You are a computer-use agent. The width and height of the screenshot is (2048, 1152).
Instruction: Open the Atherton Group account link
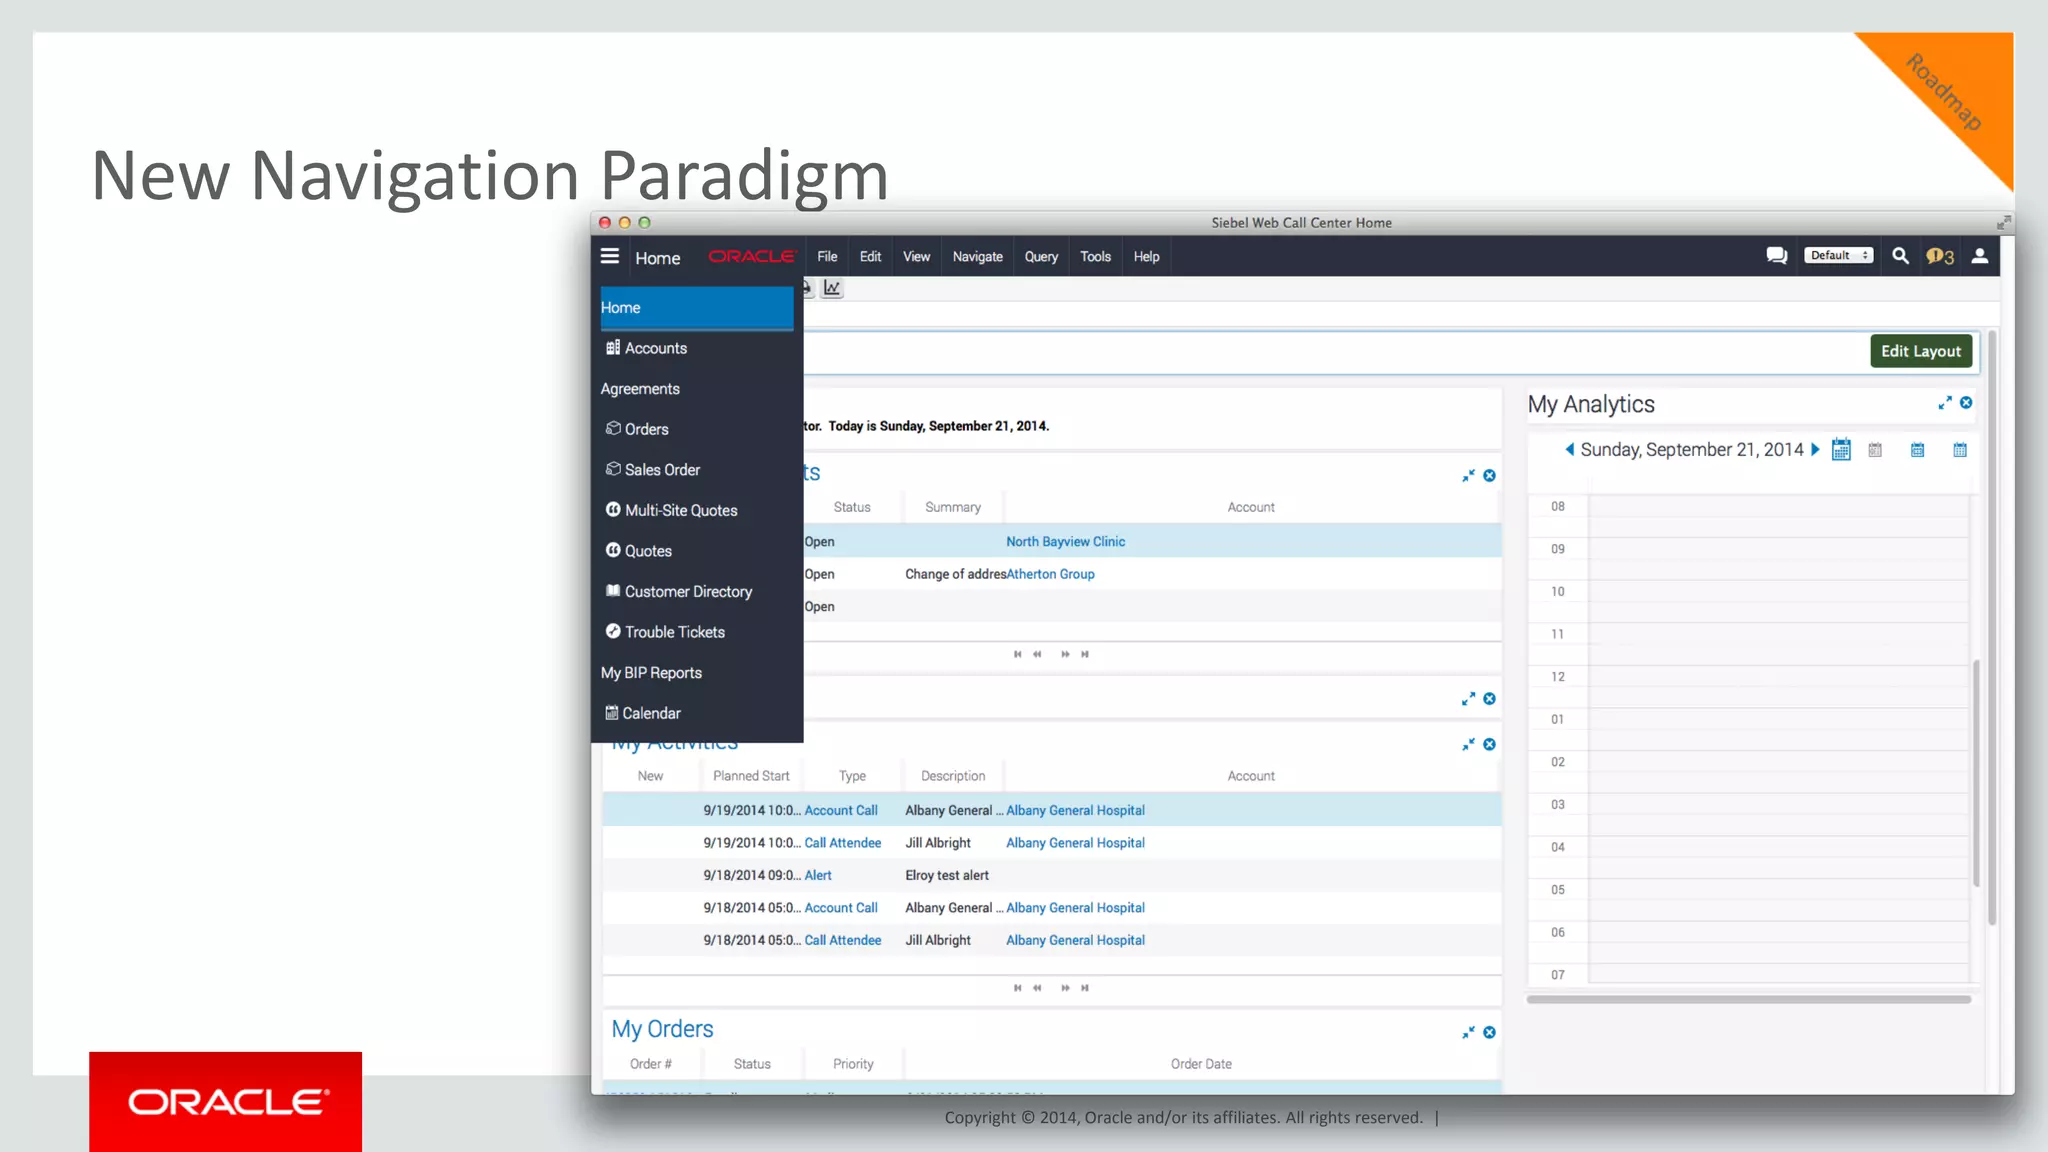click(1050, 574)
